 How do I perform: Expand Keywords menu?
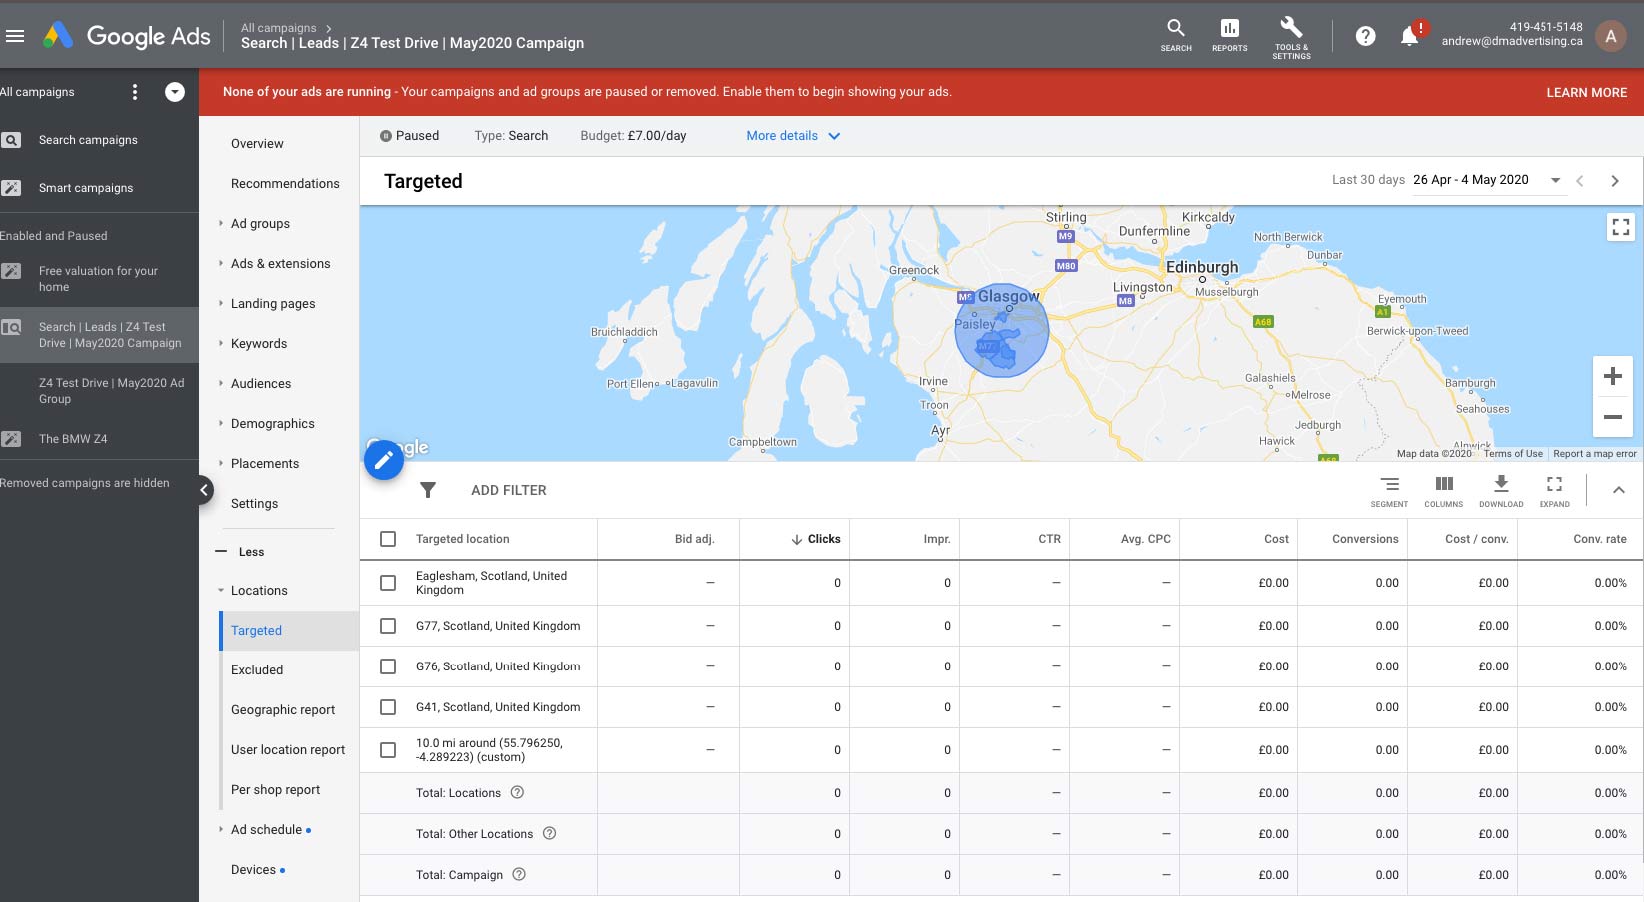(259, 344)
